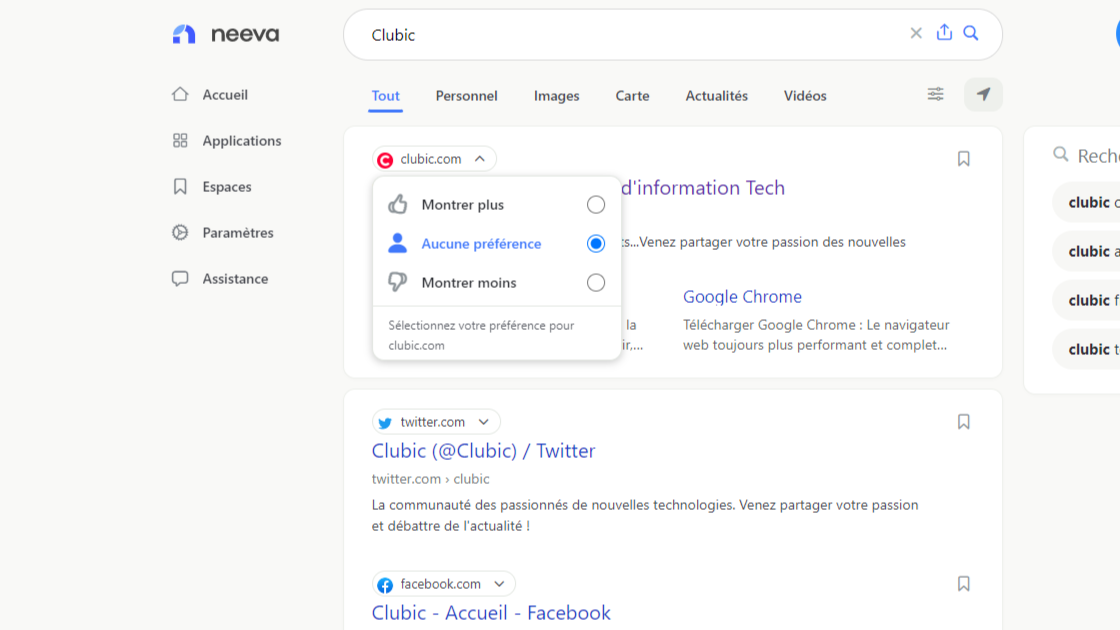Run the search with the magnifier icon
The width and height of the screenshot is (1120, 630).
pos(971,34)
